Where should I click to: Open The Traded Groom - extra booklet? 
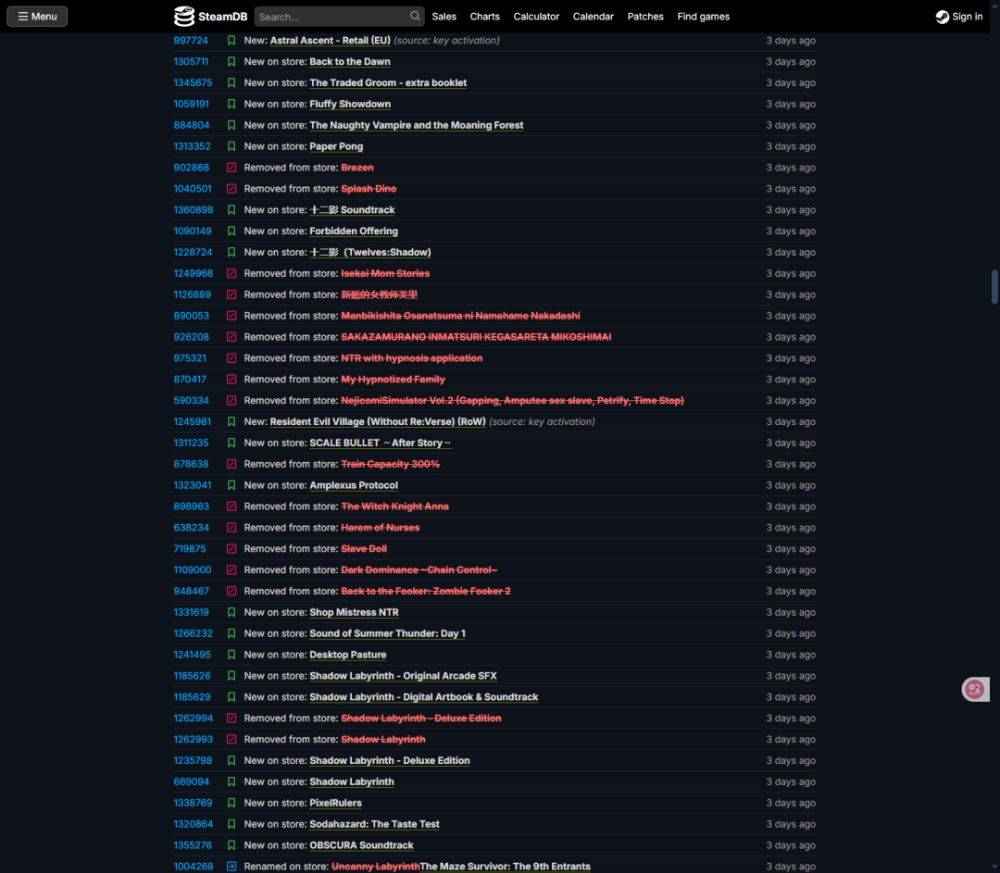click(x=388, y=83)
